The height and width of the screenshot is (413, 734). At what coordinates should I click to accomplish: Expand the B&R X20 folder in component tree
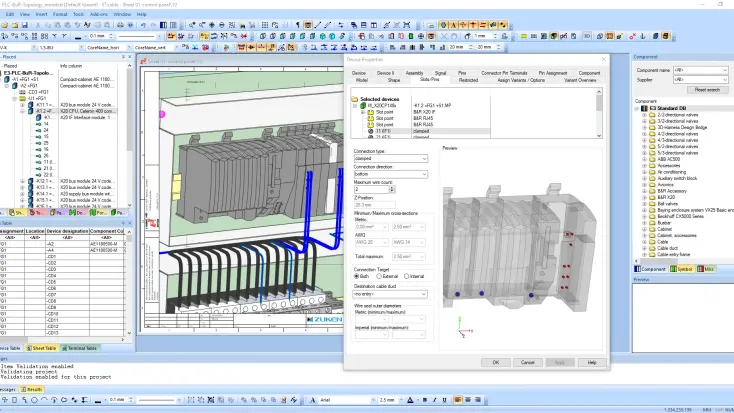(x=644, y=198)
